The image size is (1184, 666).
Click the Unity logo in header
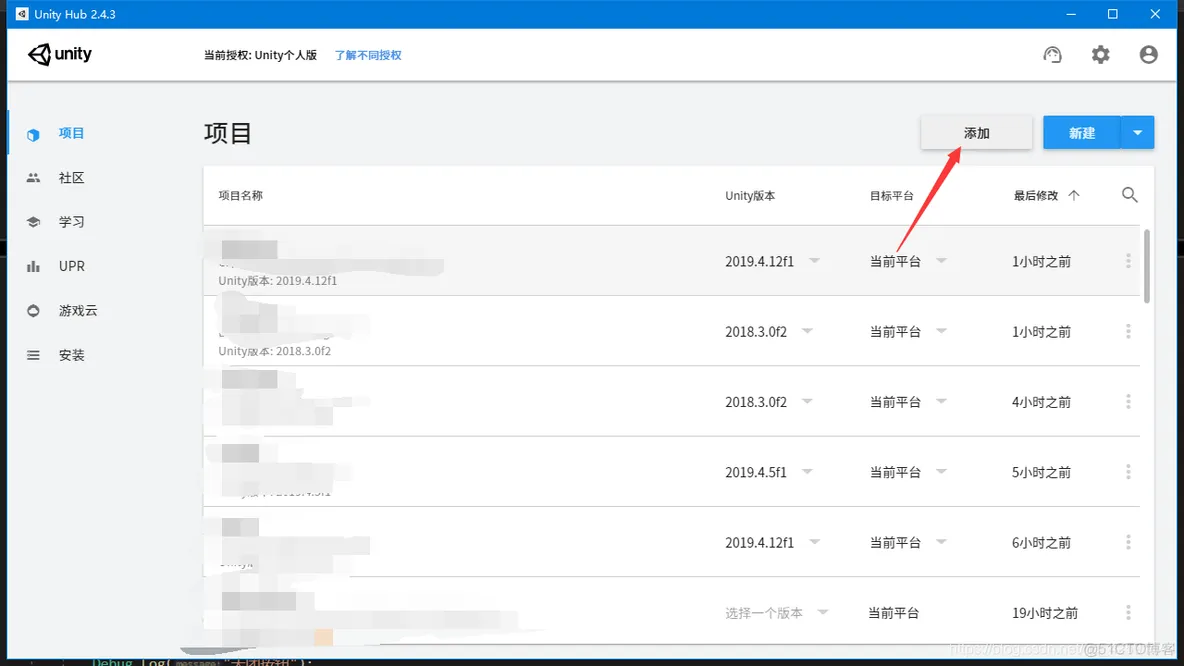point(60,54)
